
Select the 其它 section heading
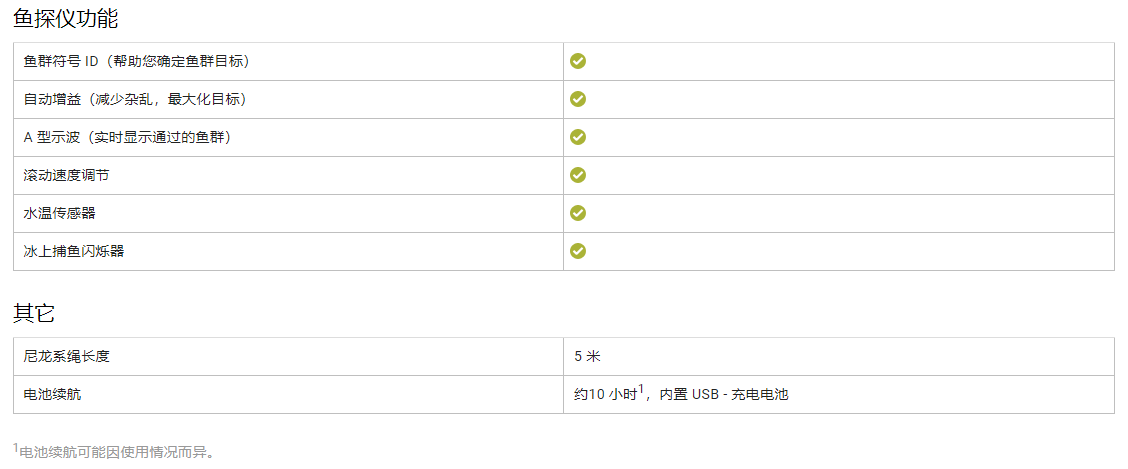click(34, 313)
